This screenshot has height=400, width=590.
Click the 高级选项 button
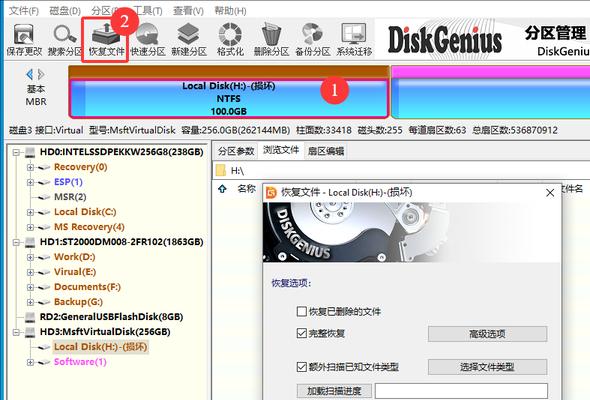click(x=487, y=334)
